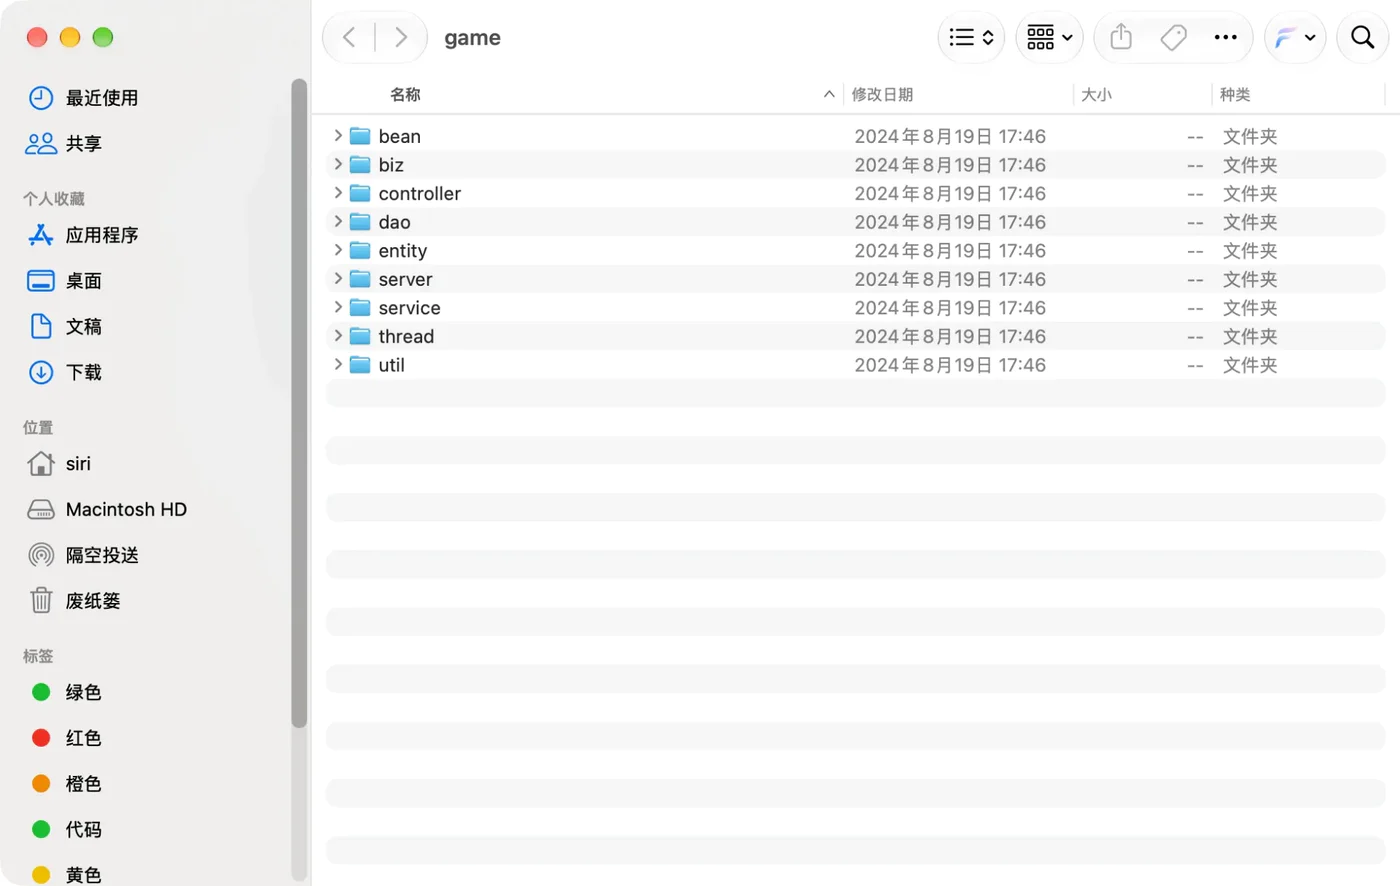Image resolution: width=1400 pixels, height=886 pixels.
Task: Open the group-by grid dropdown
Action: tap(1049, 38)
